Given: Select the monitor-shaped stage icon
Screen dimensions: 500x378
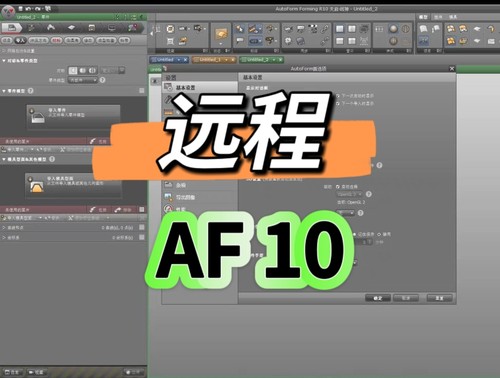Looking at the screenshot, I should tap(112, 28).
